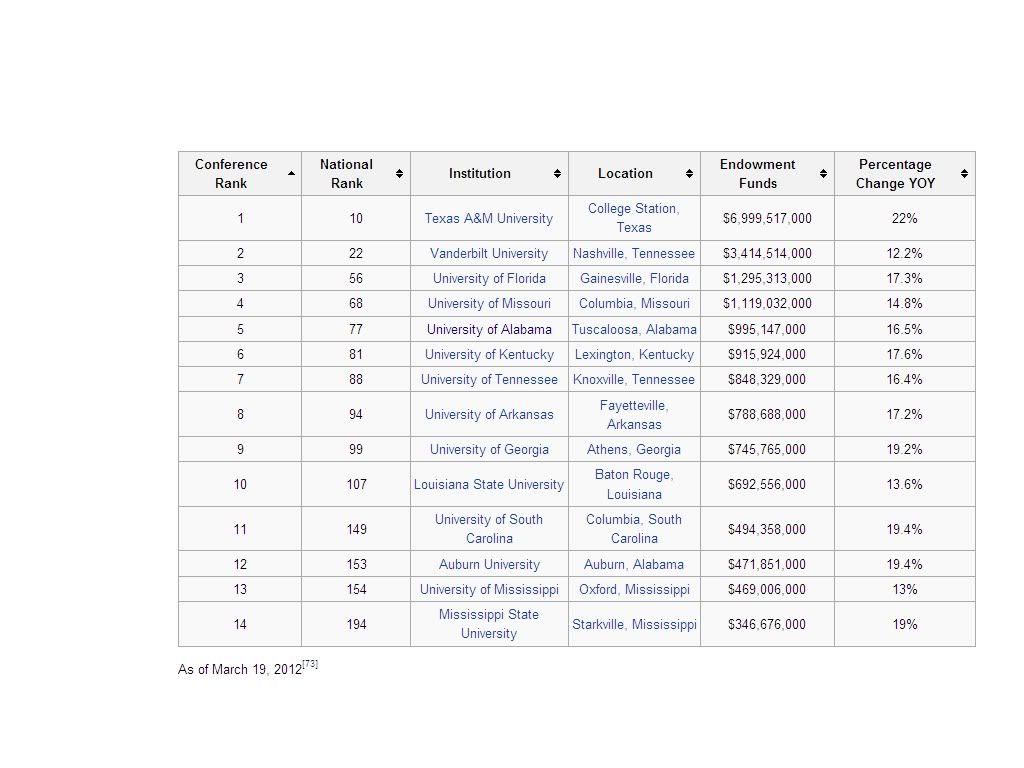The height and width of the screenshot is (768, 1024).
Task: Follow Oxford, Mississippi location link
Action: [634, 590]
